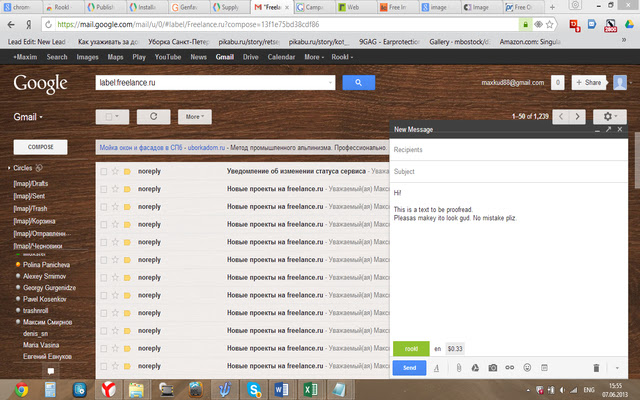640x400 pixels.
Task: Open chat with Polina Panicheva
Action: 46,264
